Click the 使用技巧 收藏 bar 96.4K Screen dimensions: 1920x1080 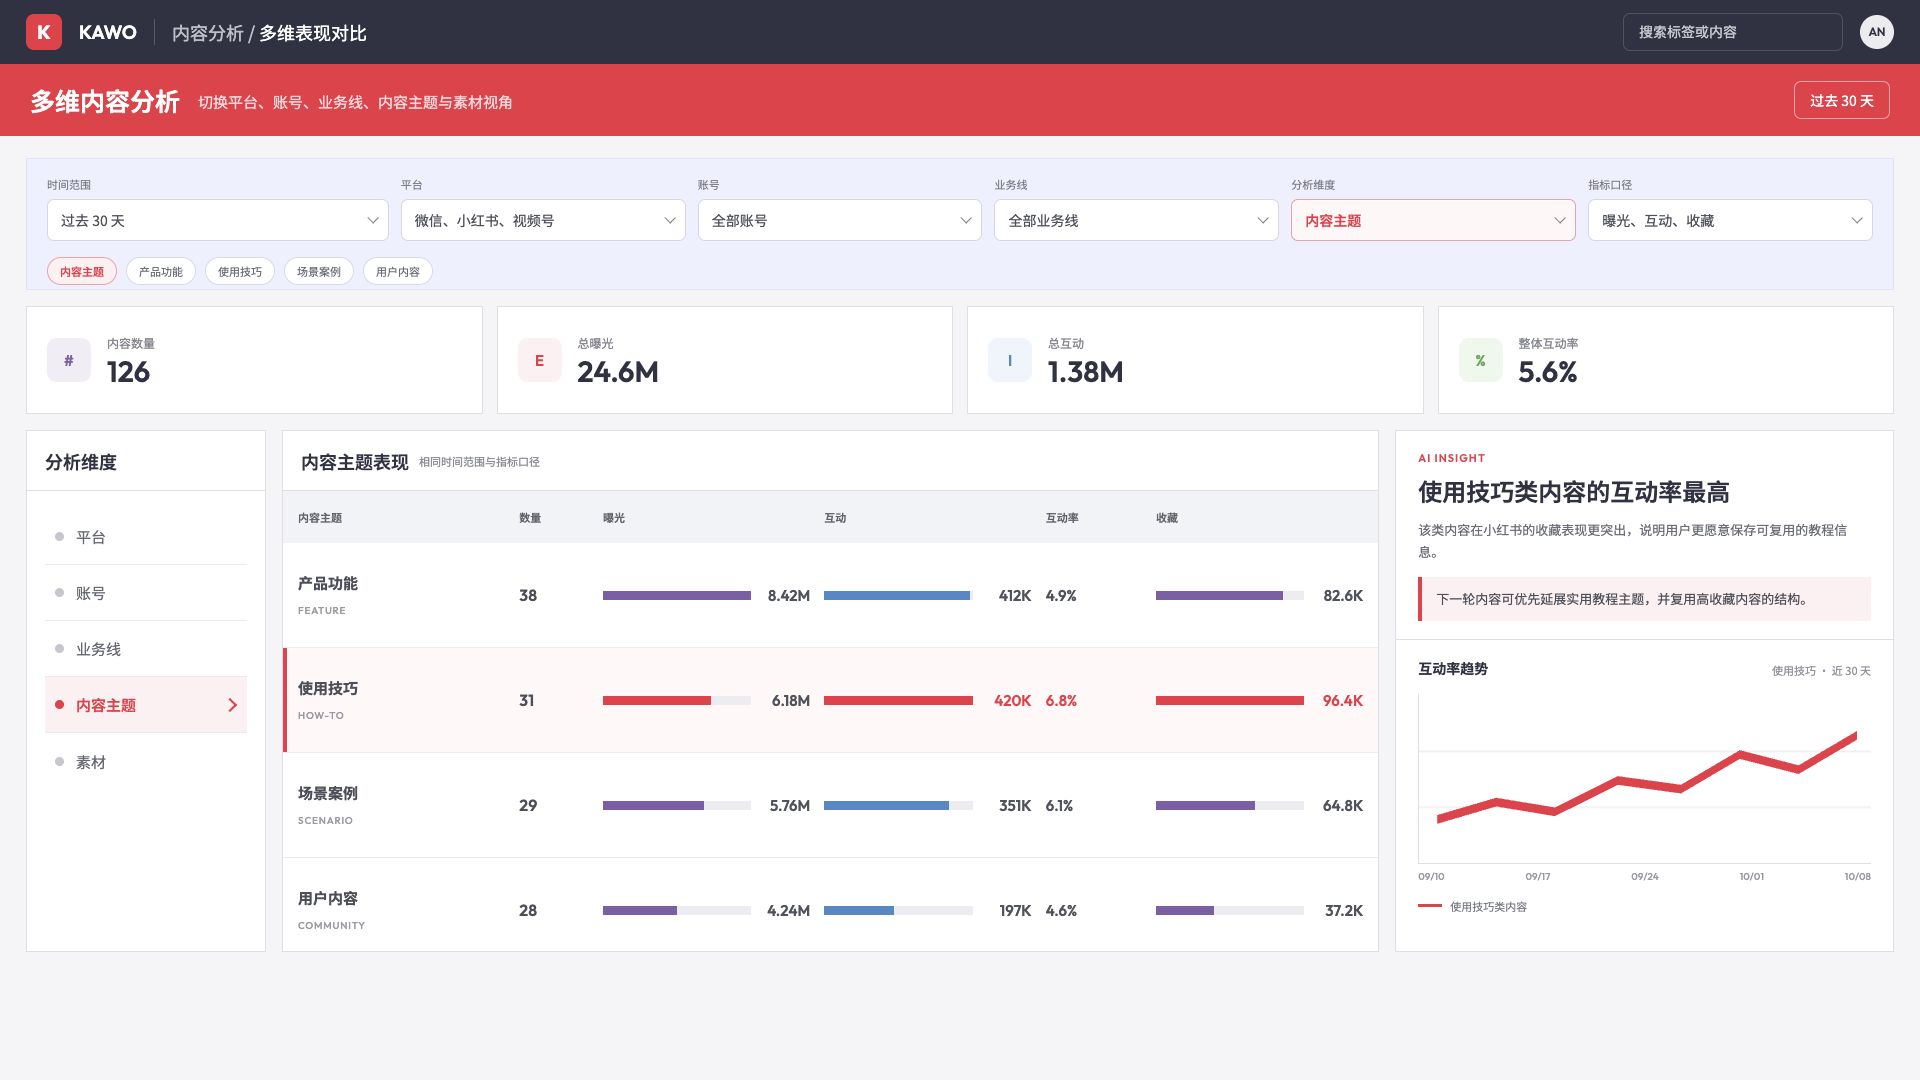[1230, 700]
